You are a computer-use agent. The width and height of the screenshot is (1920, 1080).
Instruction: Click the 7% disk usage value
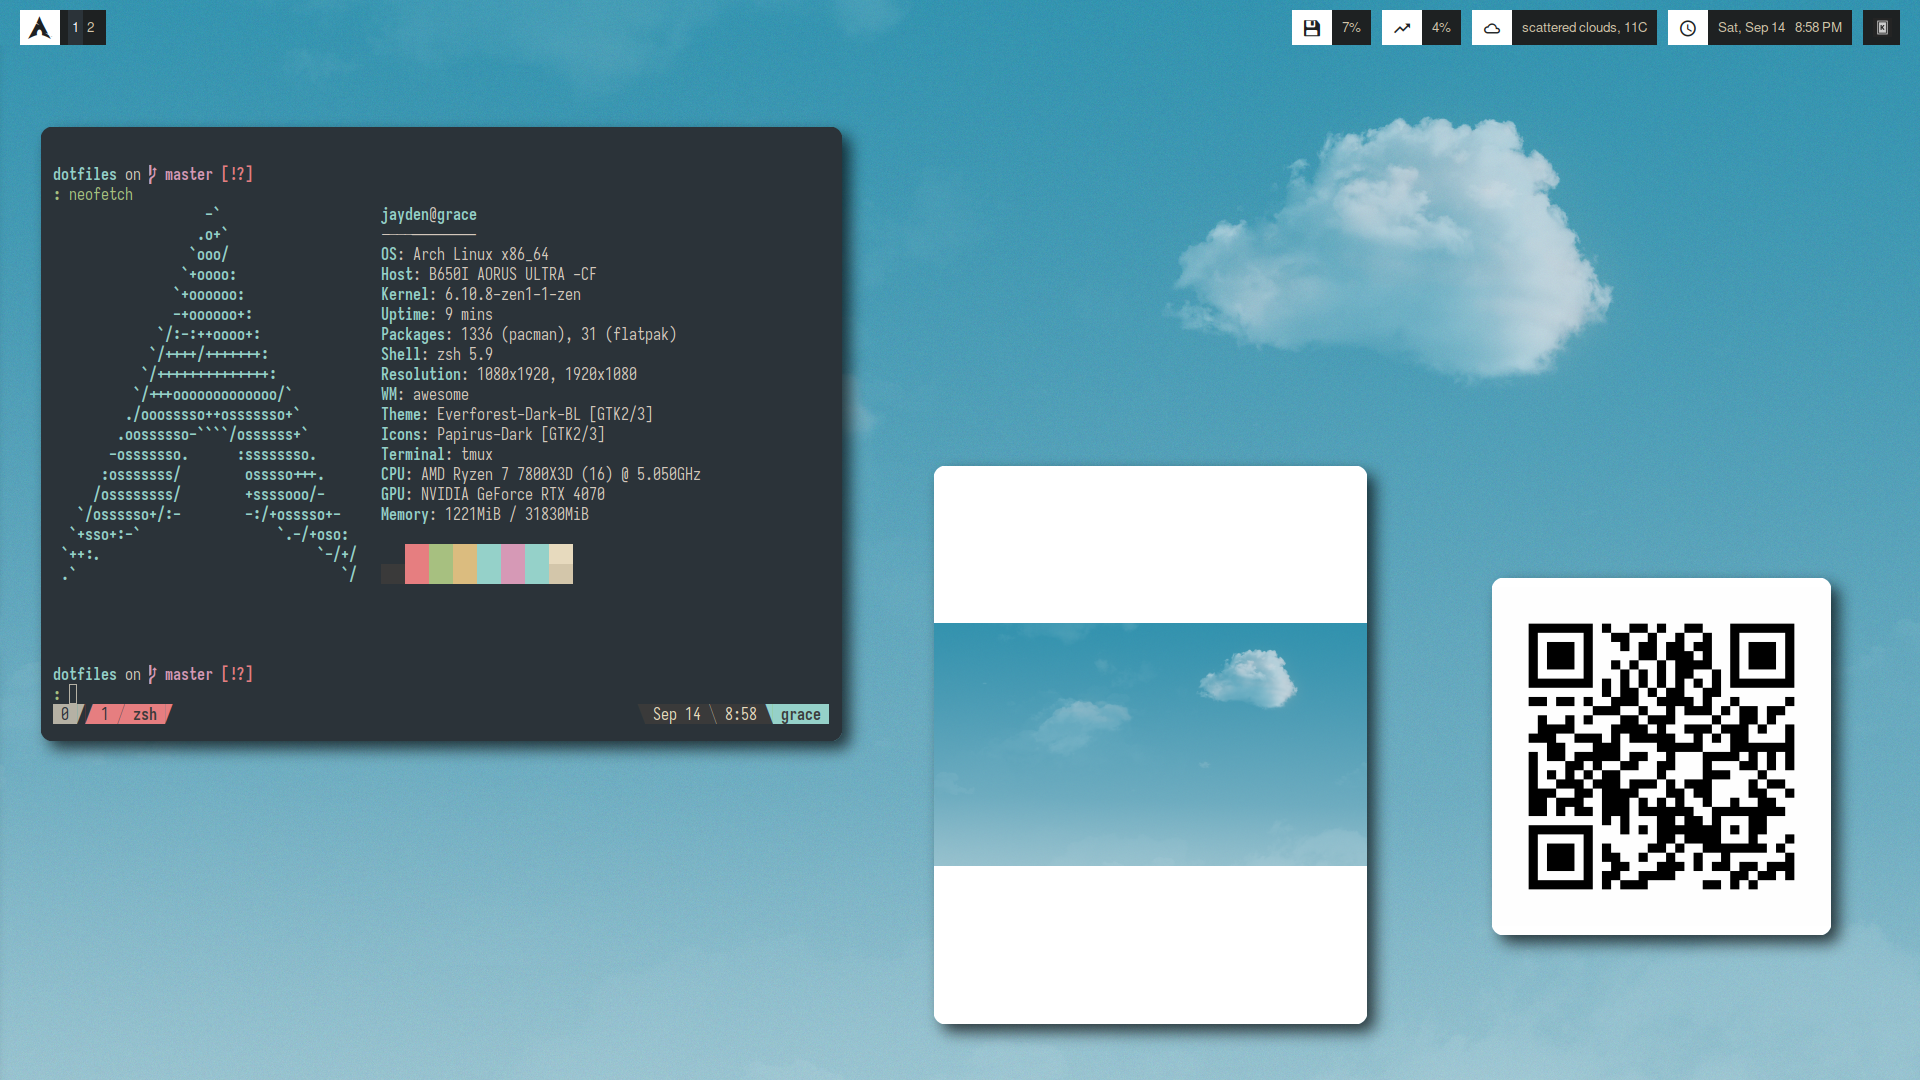tap(1351, 28)
